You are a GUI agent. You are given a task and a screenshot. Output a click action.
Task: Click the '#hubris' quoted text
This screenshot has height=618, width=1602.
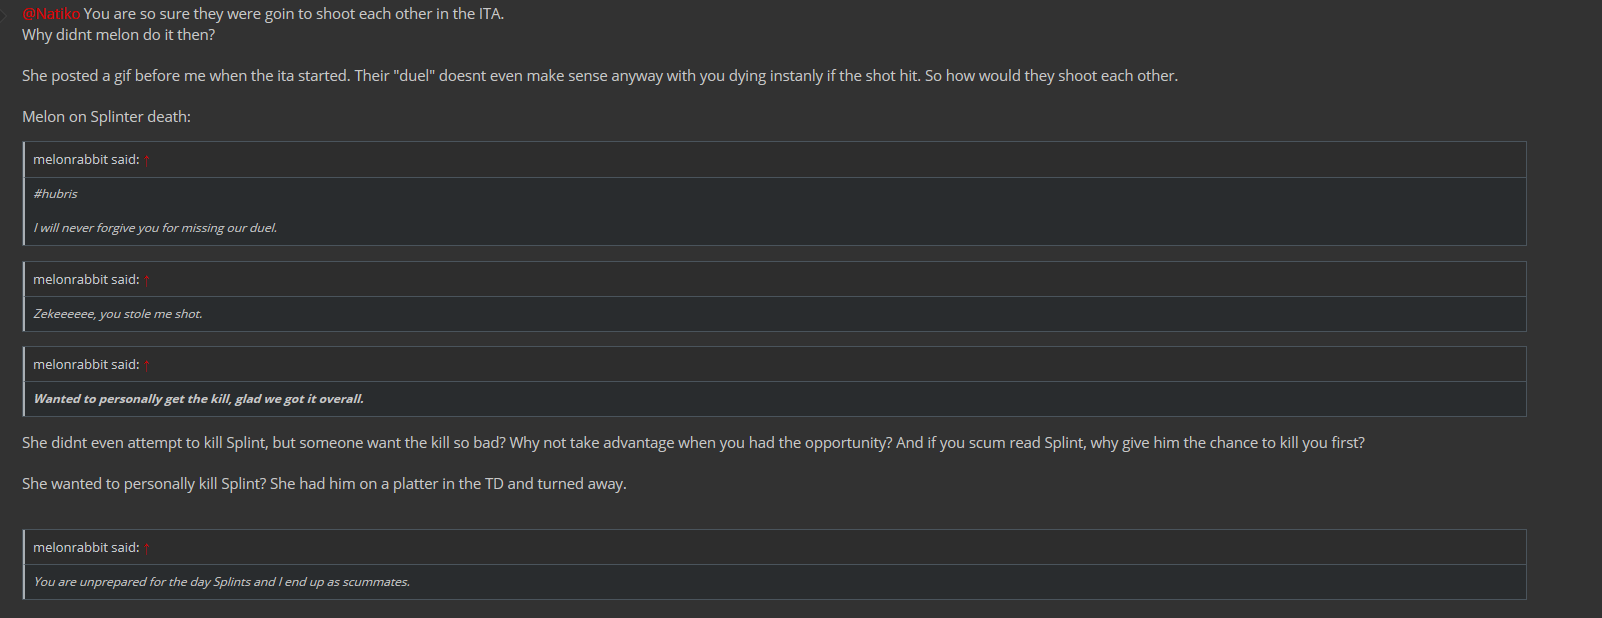tap(55, 194)
